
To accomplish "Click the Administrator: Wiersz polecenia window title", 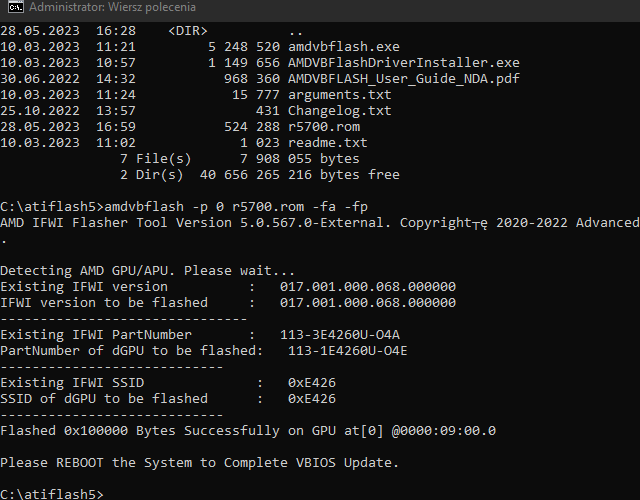I will point(112,7).
